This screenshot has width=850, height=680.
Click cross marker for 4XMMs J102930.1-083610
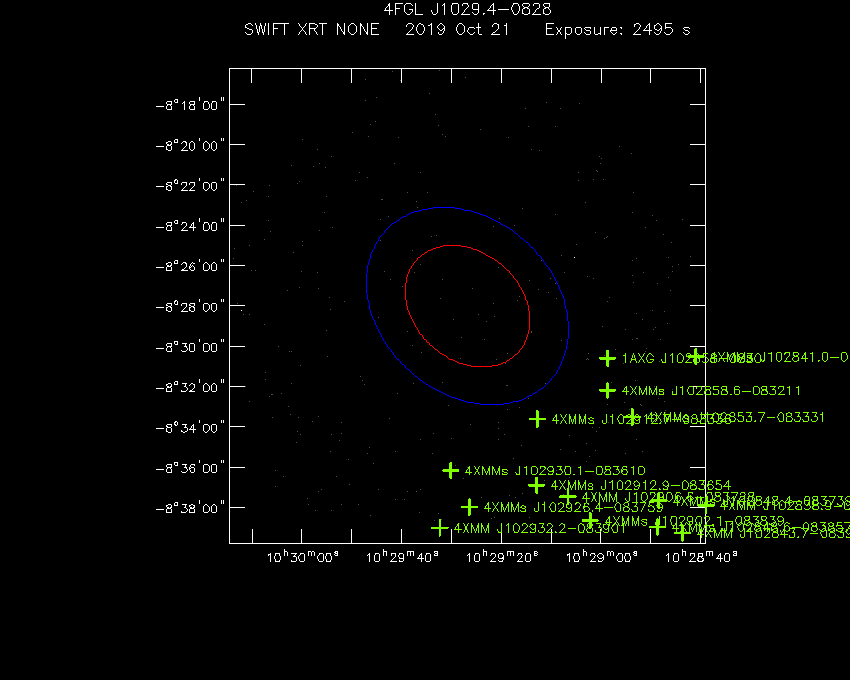pyautogui.click(x=450, y=470)
